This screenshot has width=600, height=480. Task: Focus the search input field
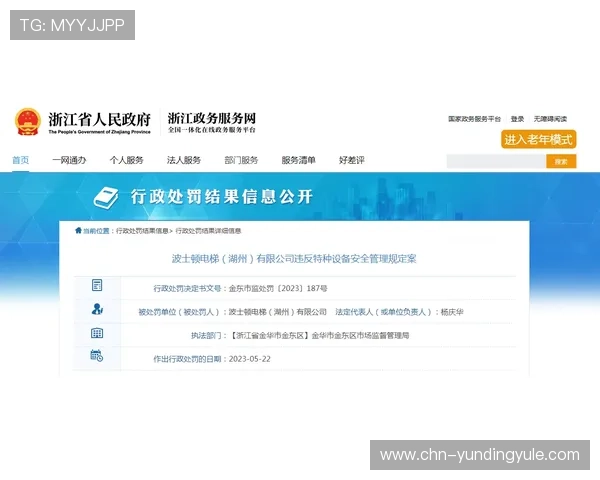point(496,162)
